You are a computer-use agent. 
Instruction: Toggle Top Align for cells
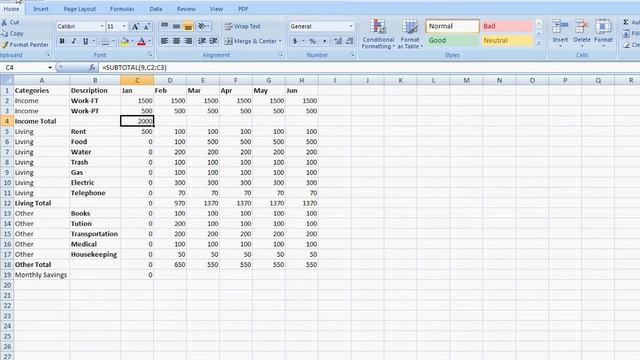[164, 27]
